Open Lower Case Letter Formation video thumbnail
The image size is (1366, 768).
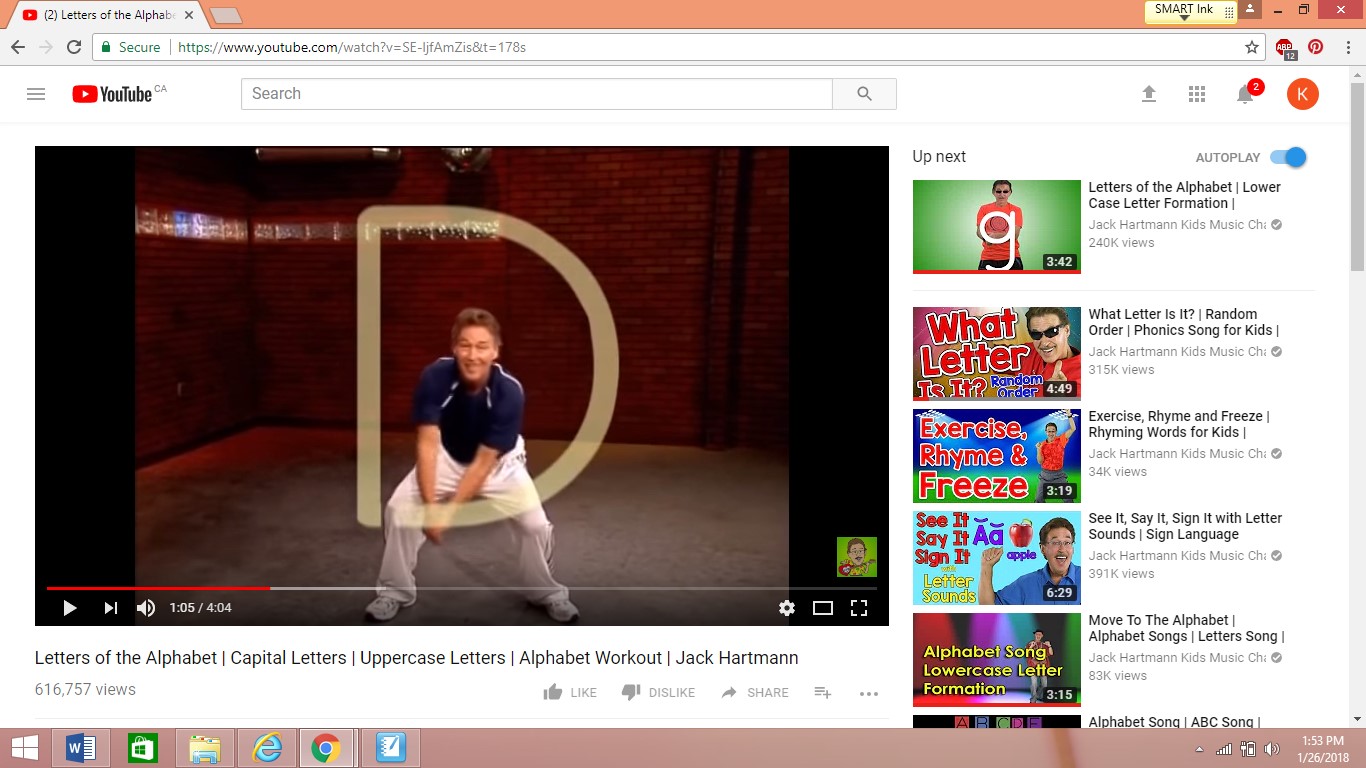coord(997,227)
